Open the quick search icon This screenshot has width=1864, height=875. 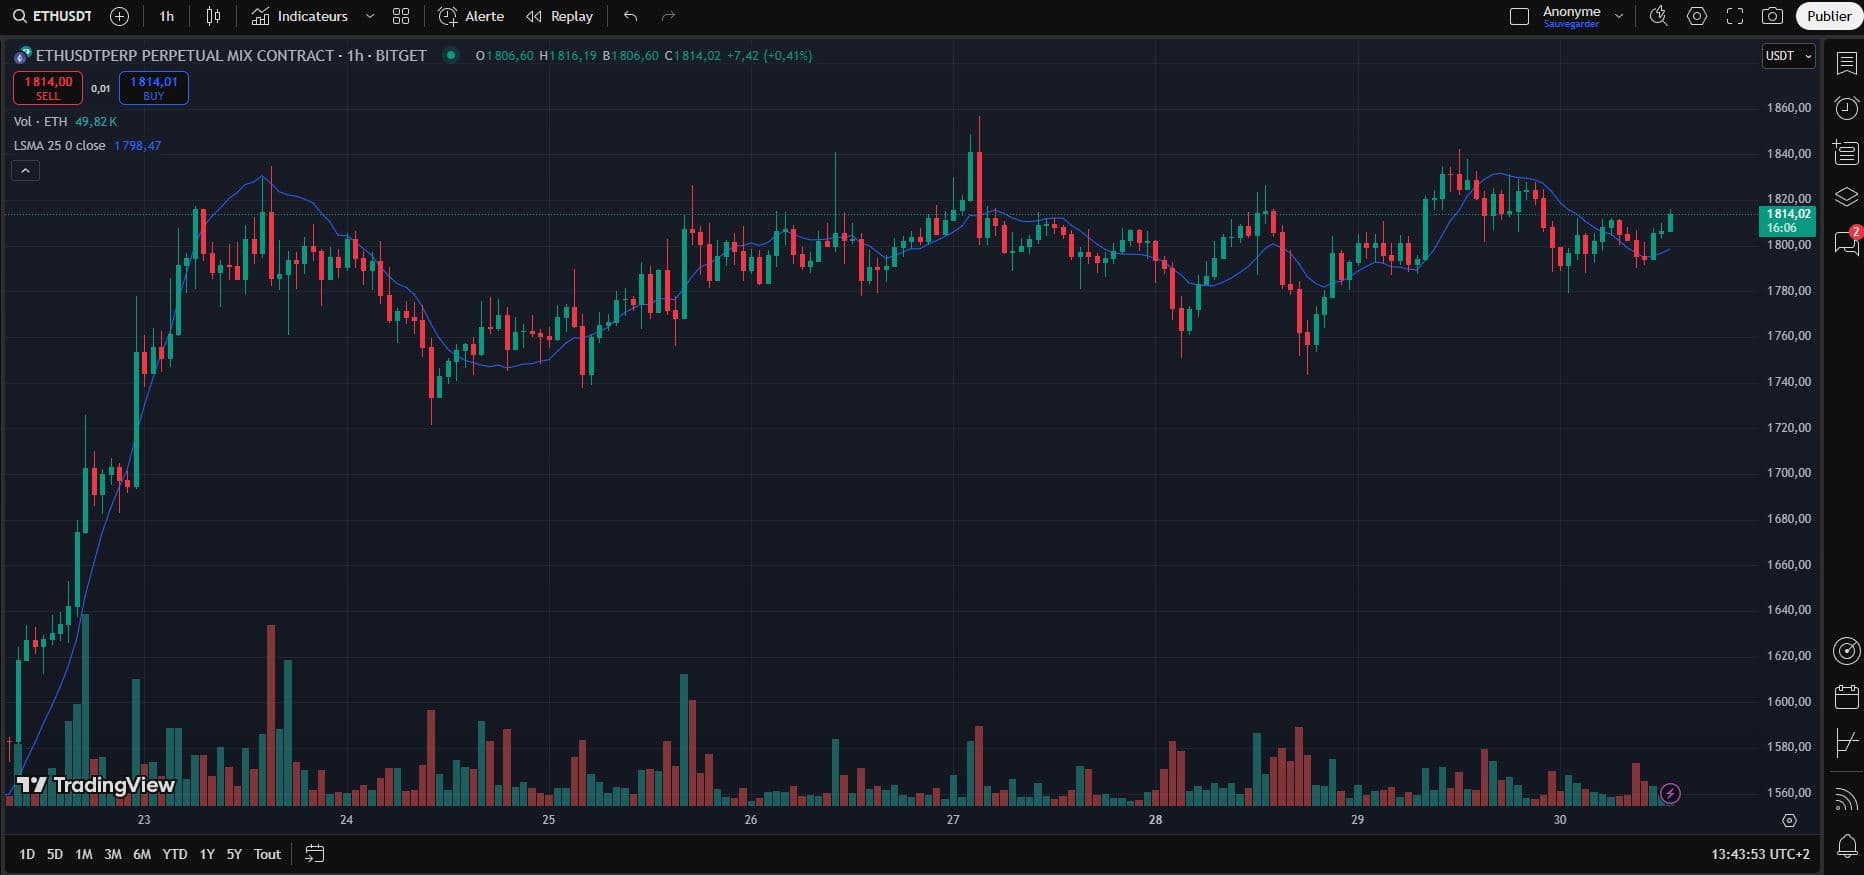[1659, 16]
